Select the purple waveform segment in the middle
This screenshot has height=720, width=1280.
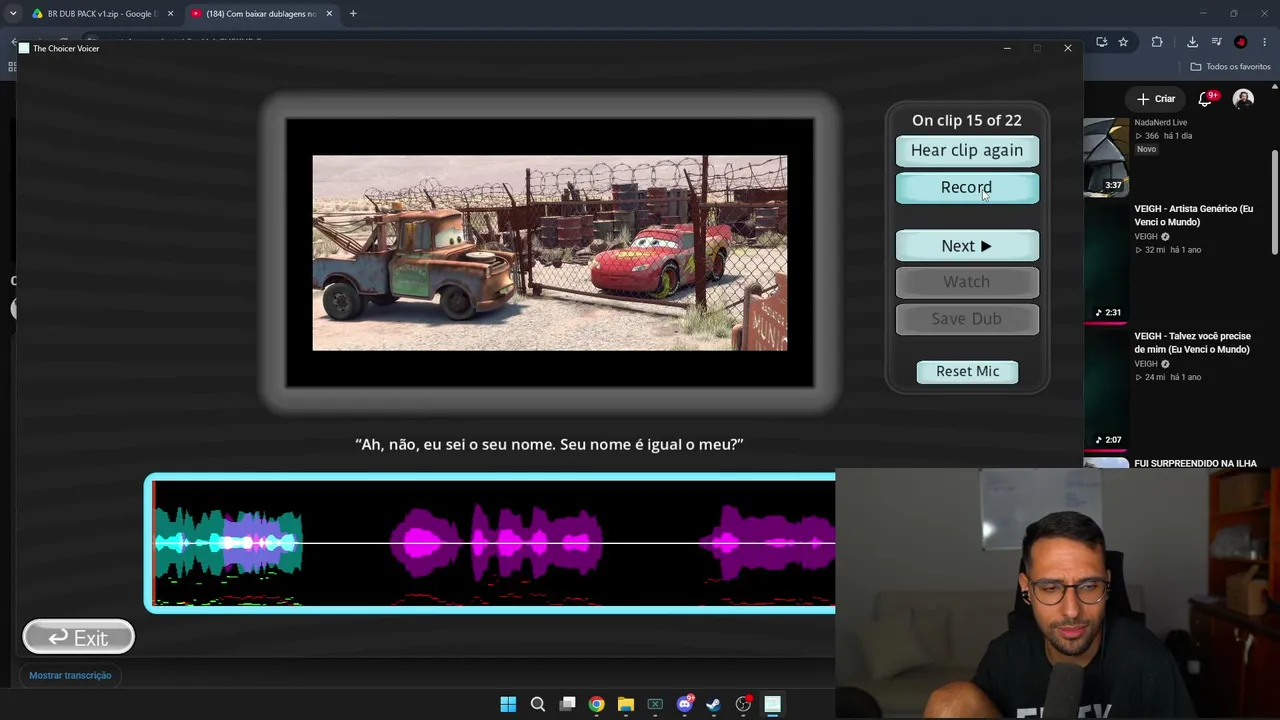tap(496, 543)
